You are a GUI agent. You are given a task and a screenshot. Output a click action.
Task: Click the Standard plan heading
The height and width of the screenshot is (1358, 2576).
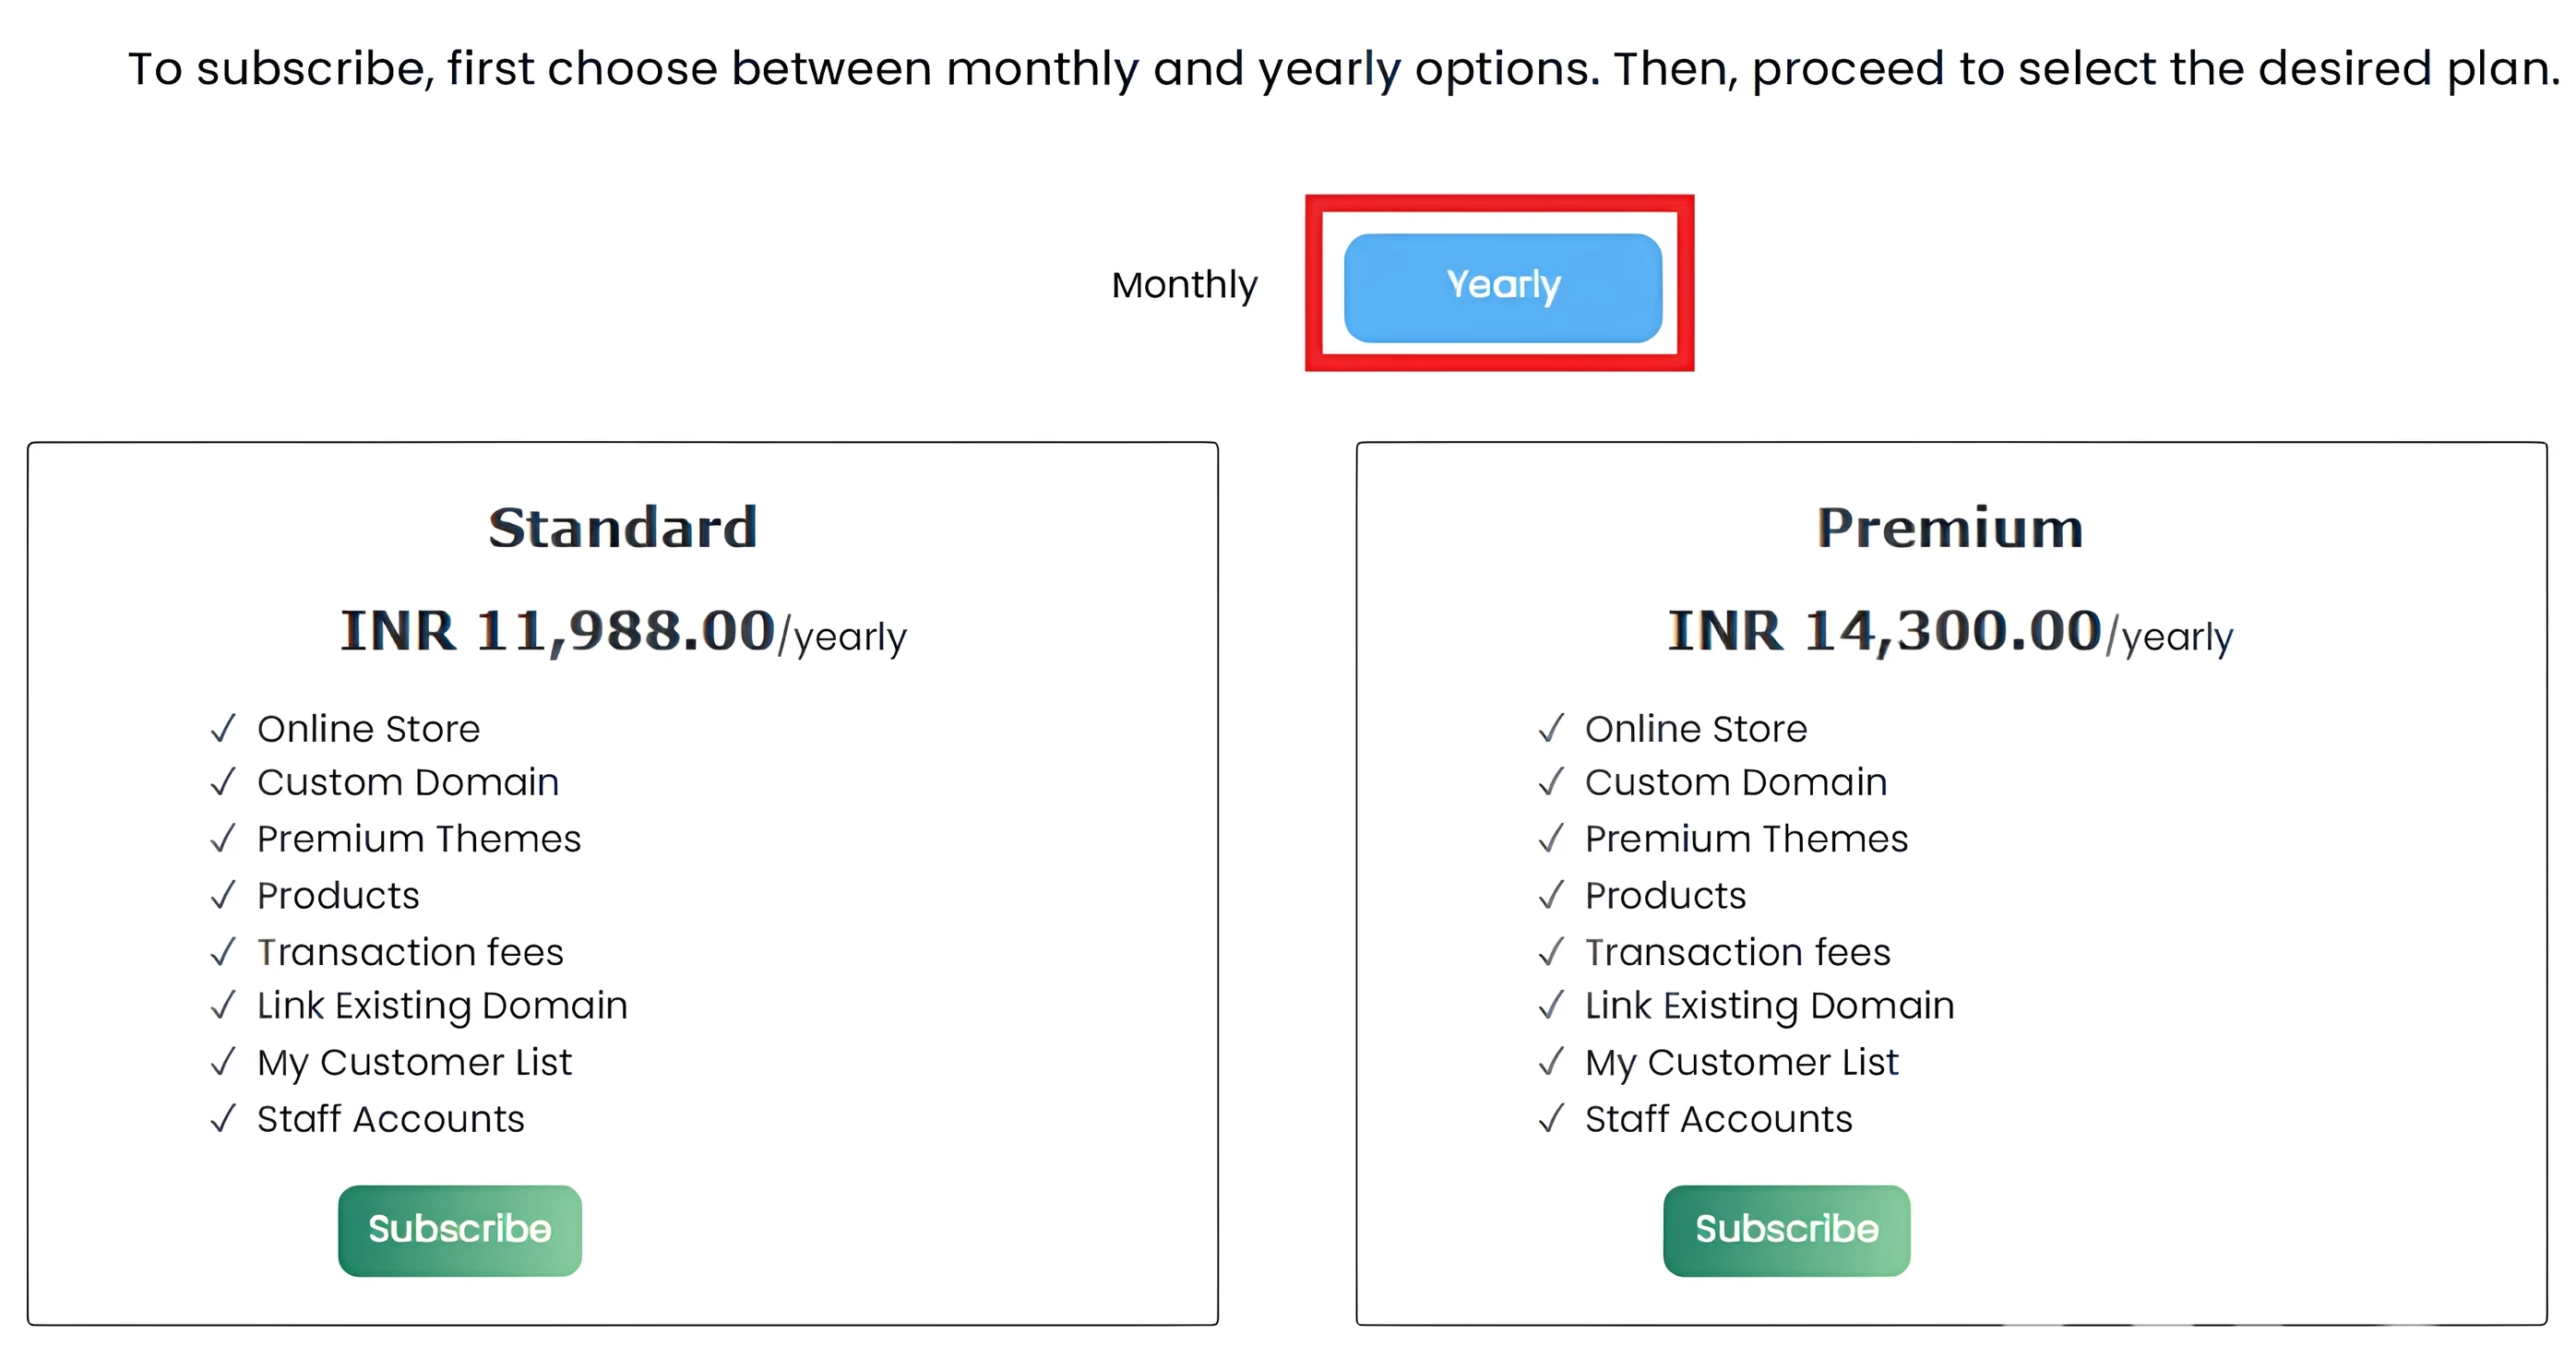(622, 528)
